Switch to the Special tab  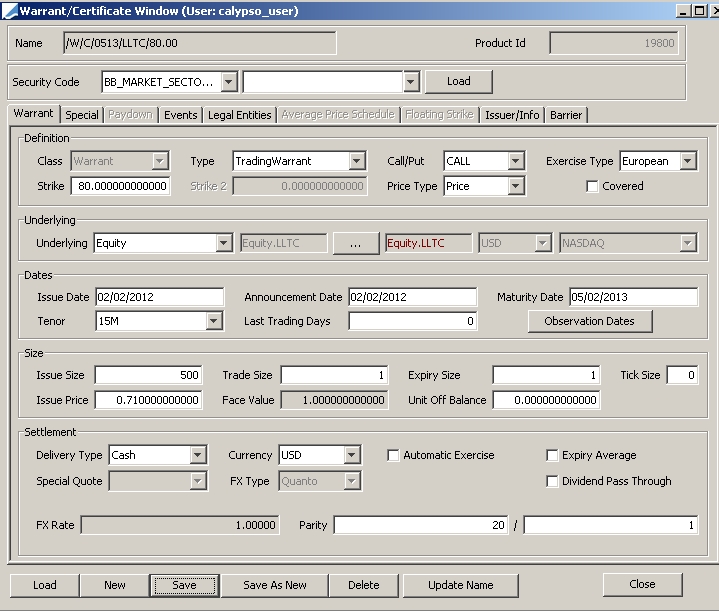pyautogui.click(x=82, y=115)
